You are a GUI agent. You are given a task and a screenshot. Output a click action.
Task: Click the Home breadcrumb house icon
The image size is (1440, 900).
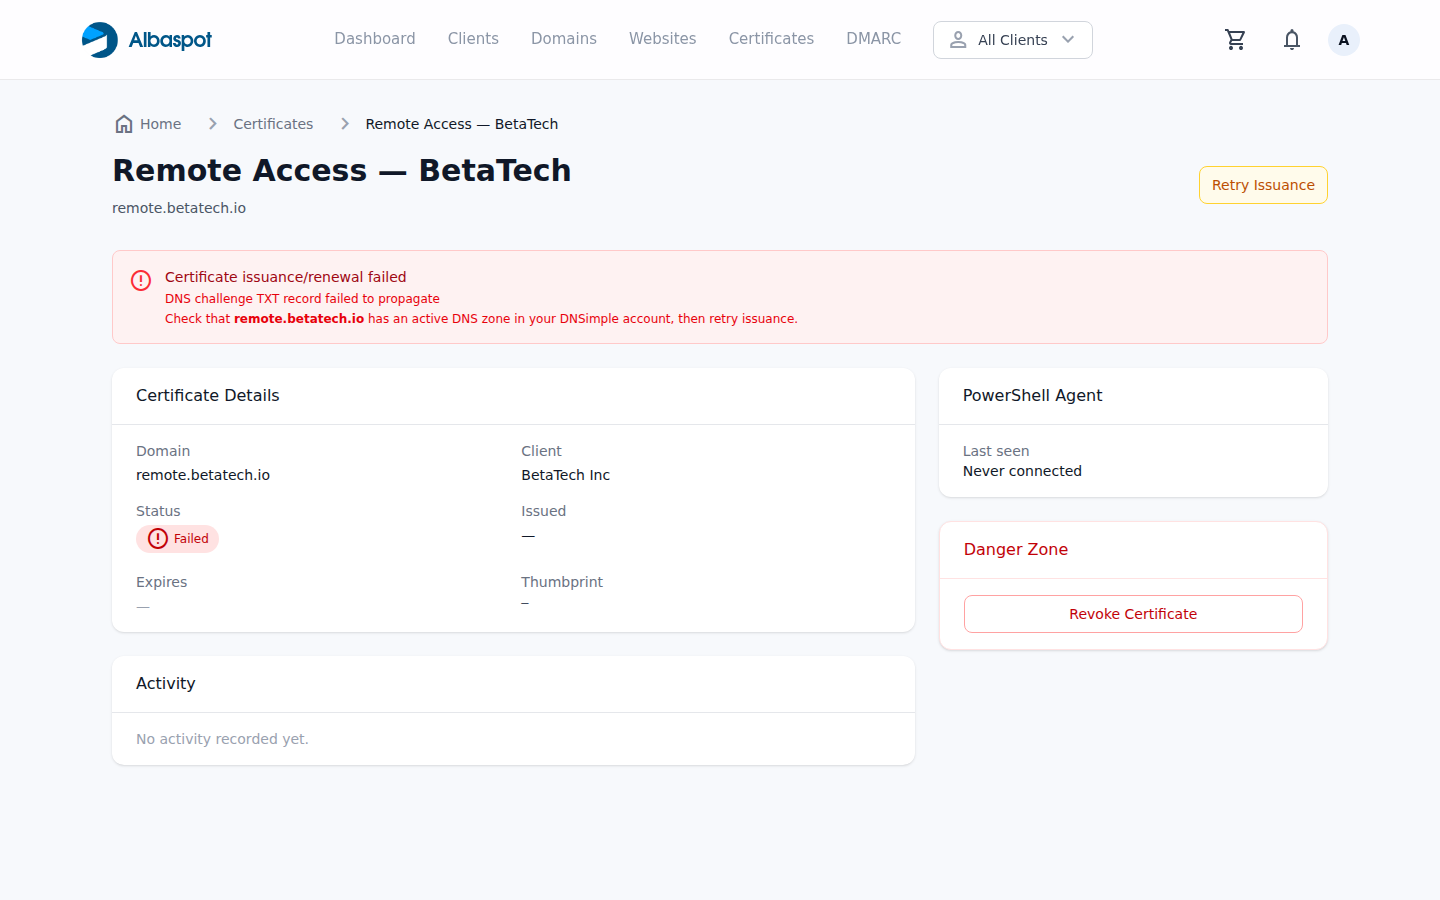click(x=124, y=124)
